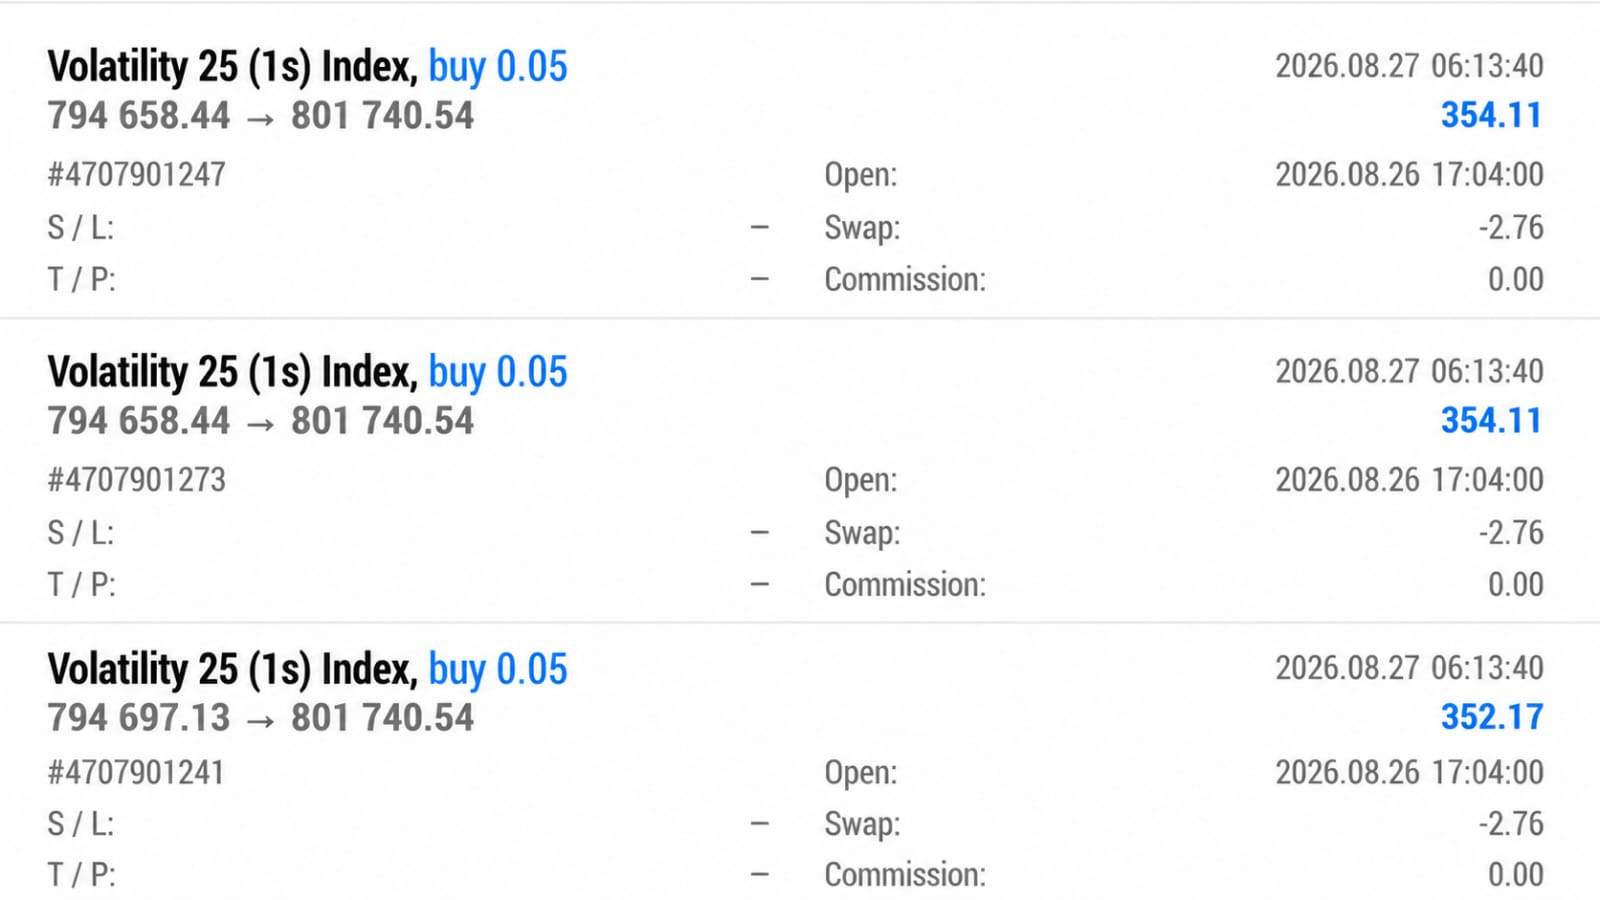The image size is (1600, 900).
Task: Tap the first trade's price range 794 658.44 → 801 740.54
Action: [260, 116]
